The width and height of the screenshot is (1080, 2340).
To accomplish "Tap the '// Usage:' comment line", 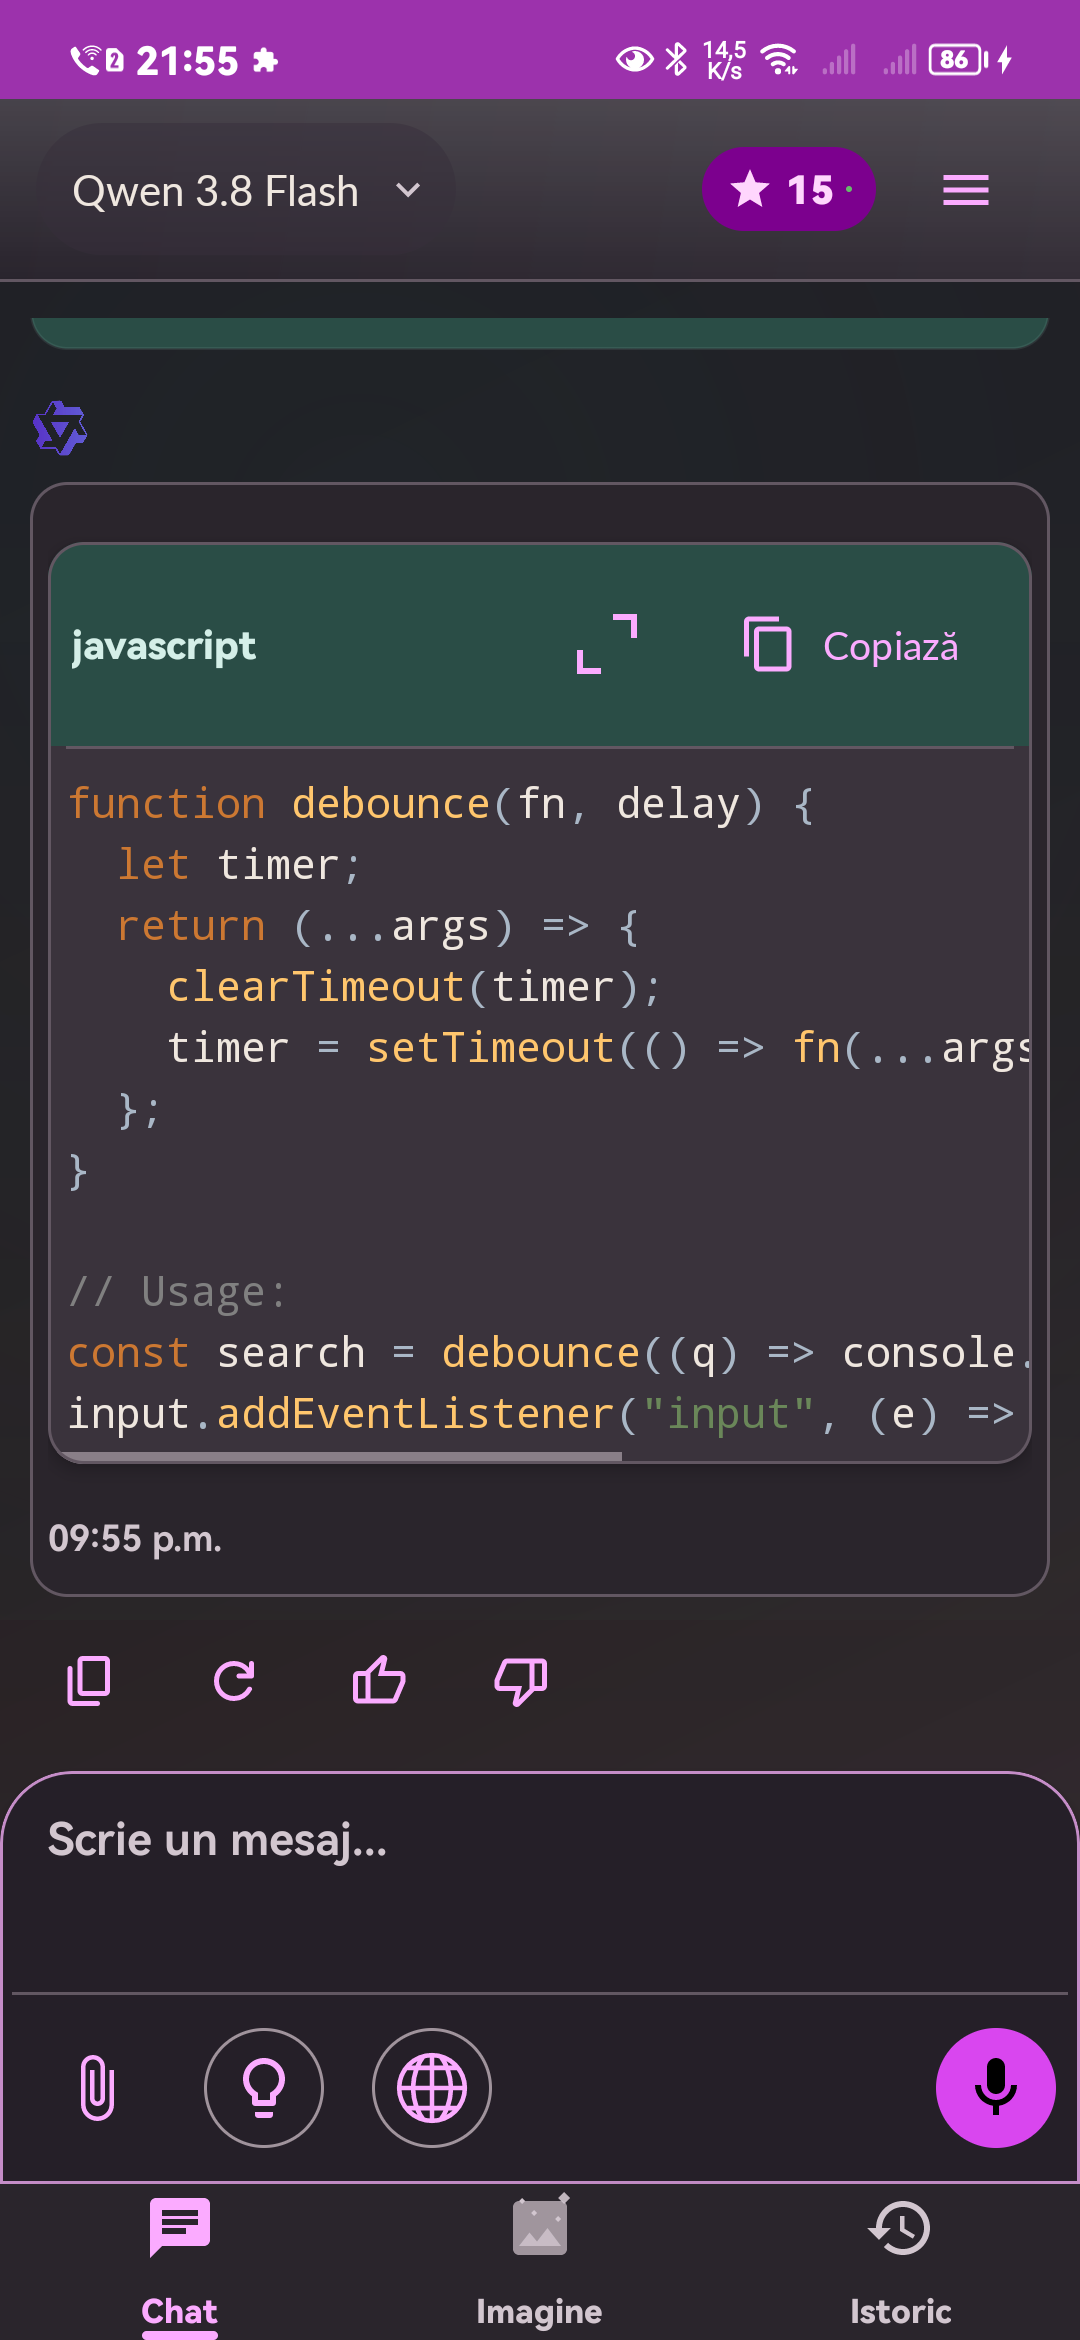I will (177, 1292).
